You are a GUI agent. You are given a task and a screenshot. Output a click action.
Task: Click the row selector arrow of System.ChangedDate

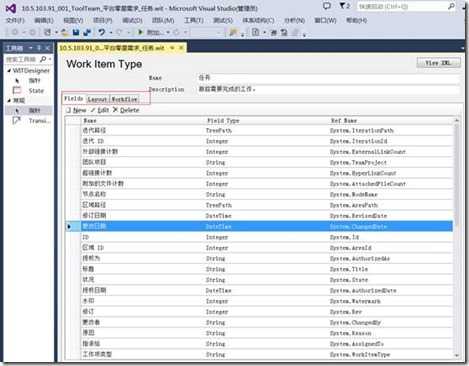[x=69, y=226]
